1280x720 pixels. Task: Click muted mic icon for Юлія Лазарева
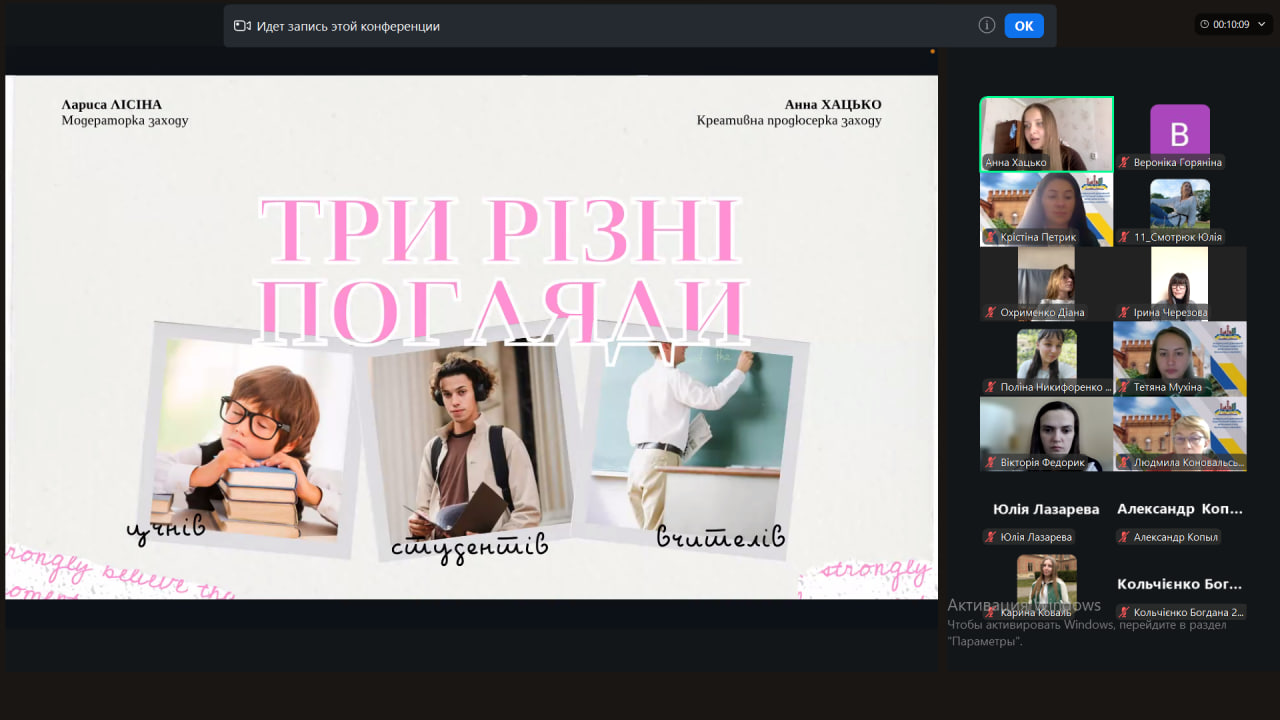tap(991, 537)
